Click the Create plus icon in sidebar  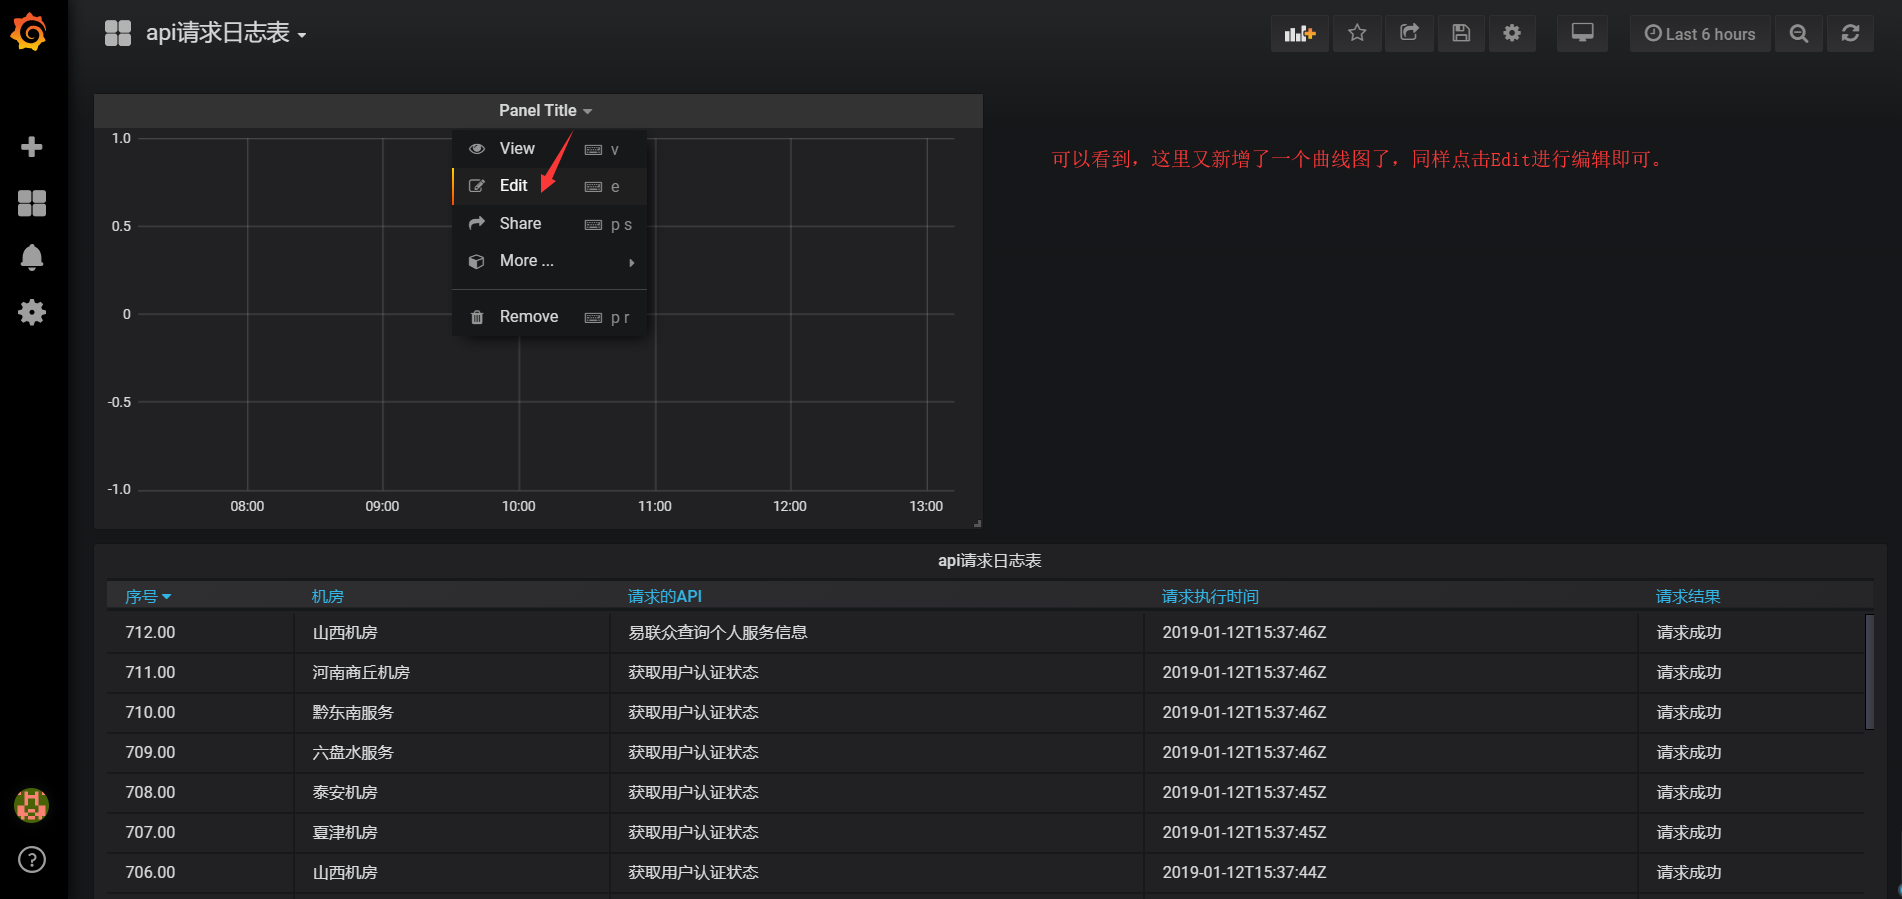[x=32, y=147]
